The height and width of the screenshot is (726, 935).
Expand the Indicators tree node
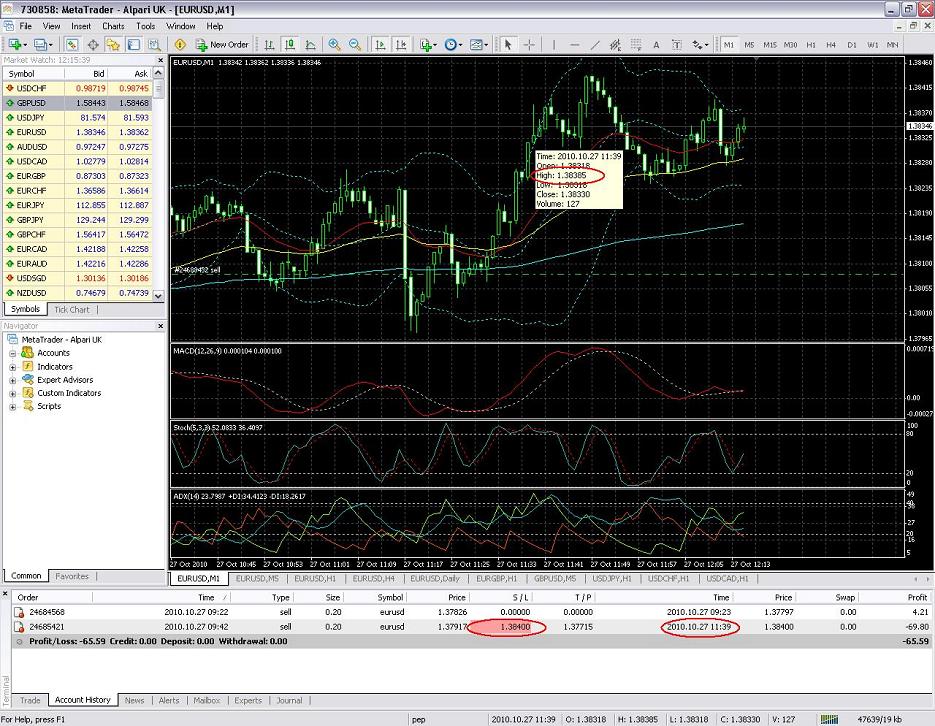click(13, 367)
